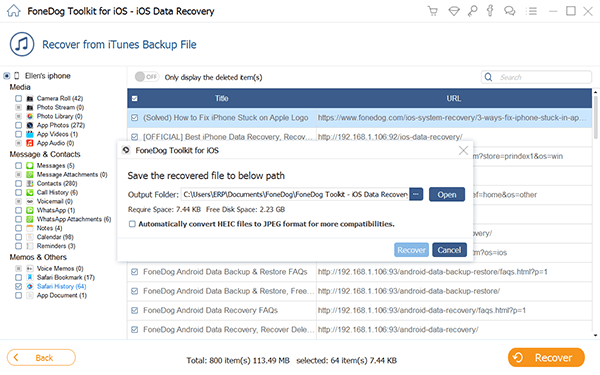Check the Camera Roll checkbox
This screenshot has width=600, height=375.
point(18,98)
